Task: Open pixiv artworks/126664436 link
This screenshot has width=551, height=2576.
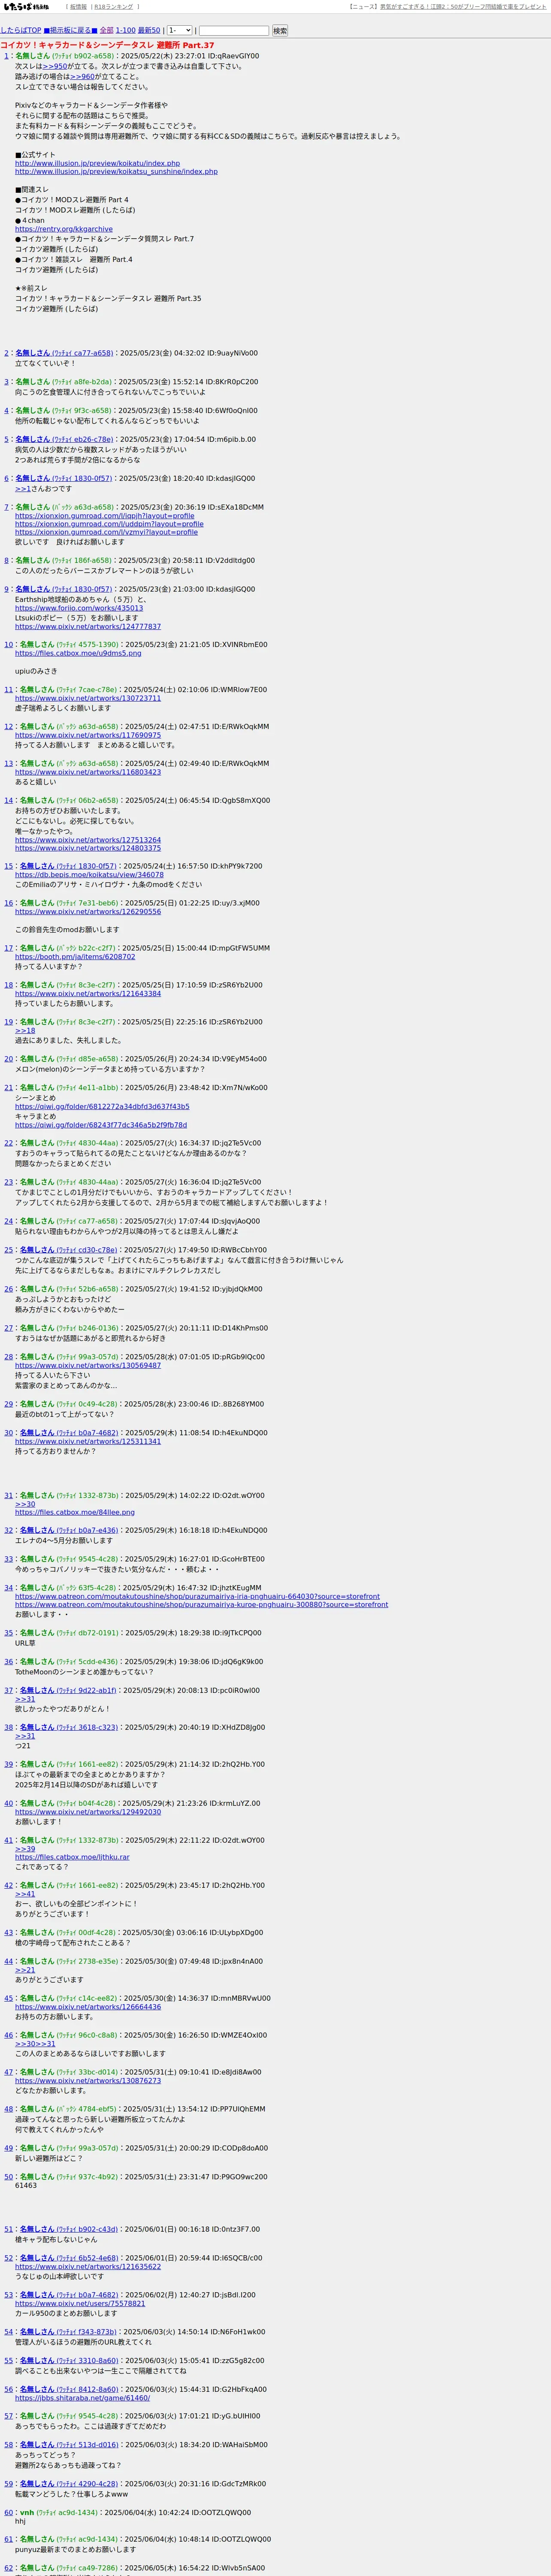Action: point(88,2008)
